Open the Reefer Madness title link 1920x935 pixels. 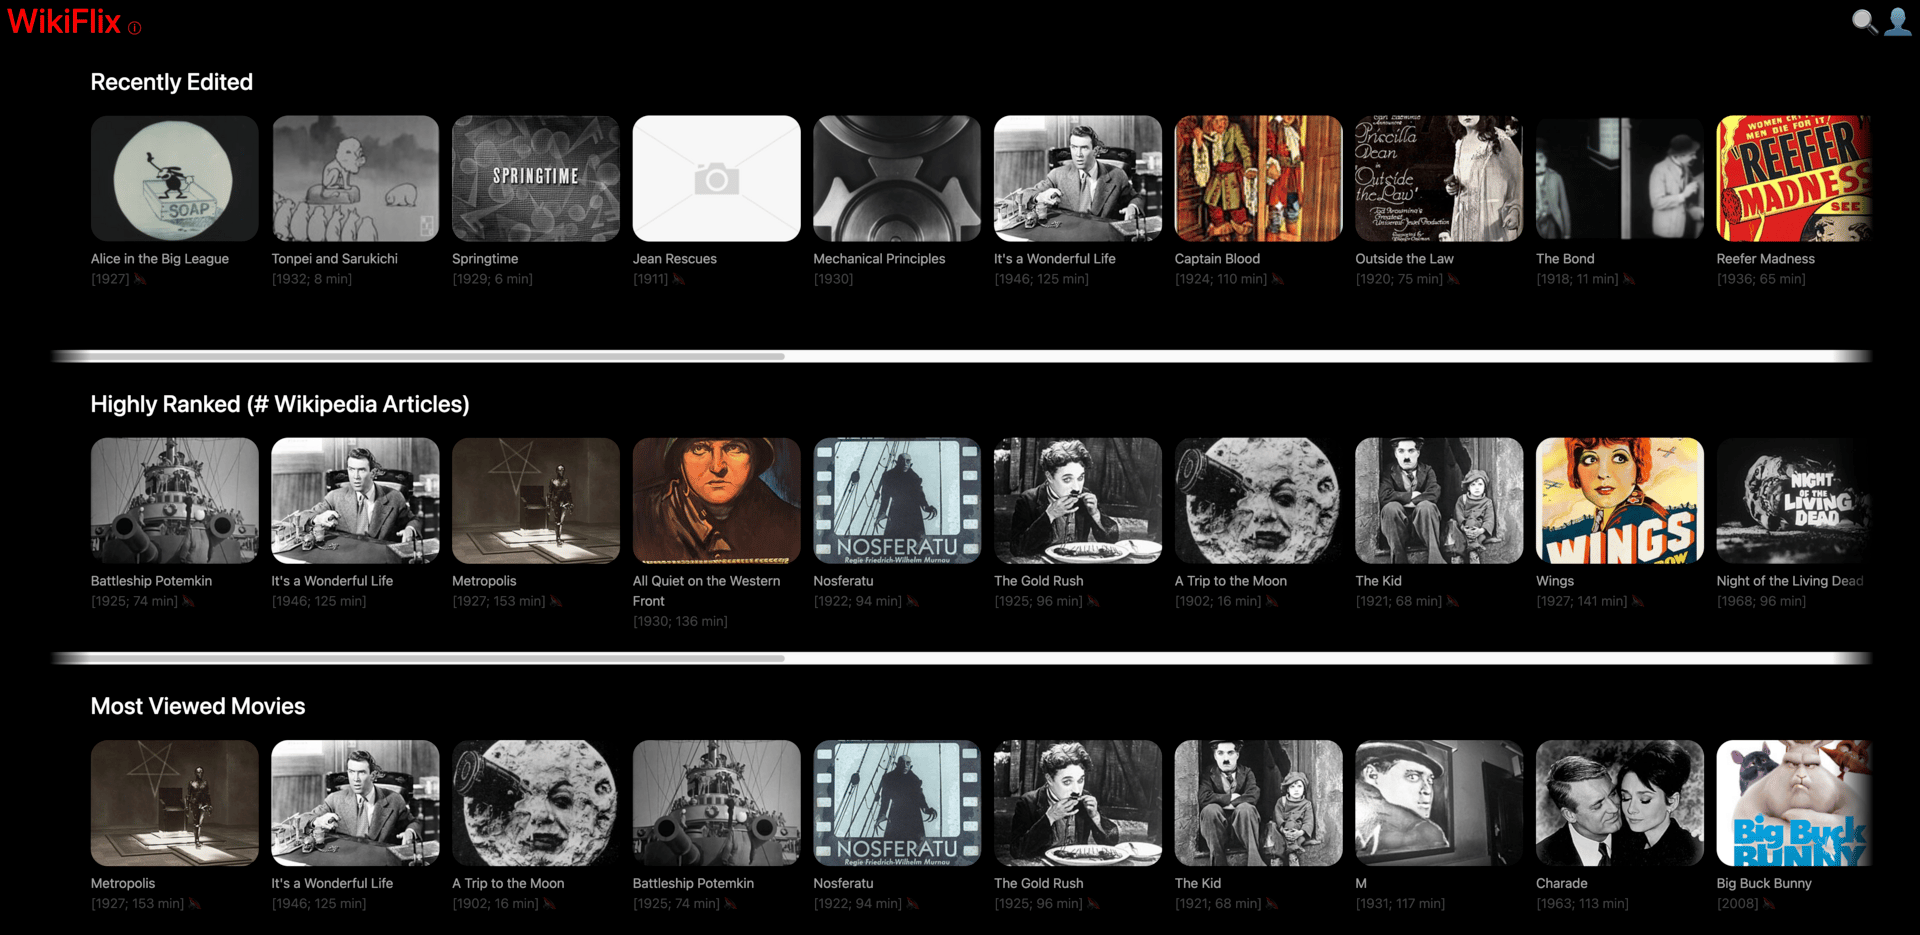tap(1765, 259)
